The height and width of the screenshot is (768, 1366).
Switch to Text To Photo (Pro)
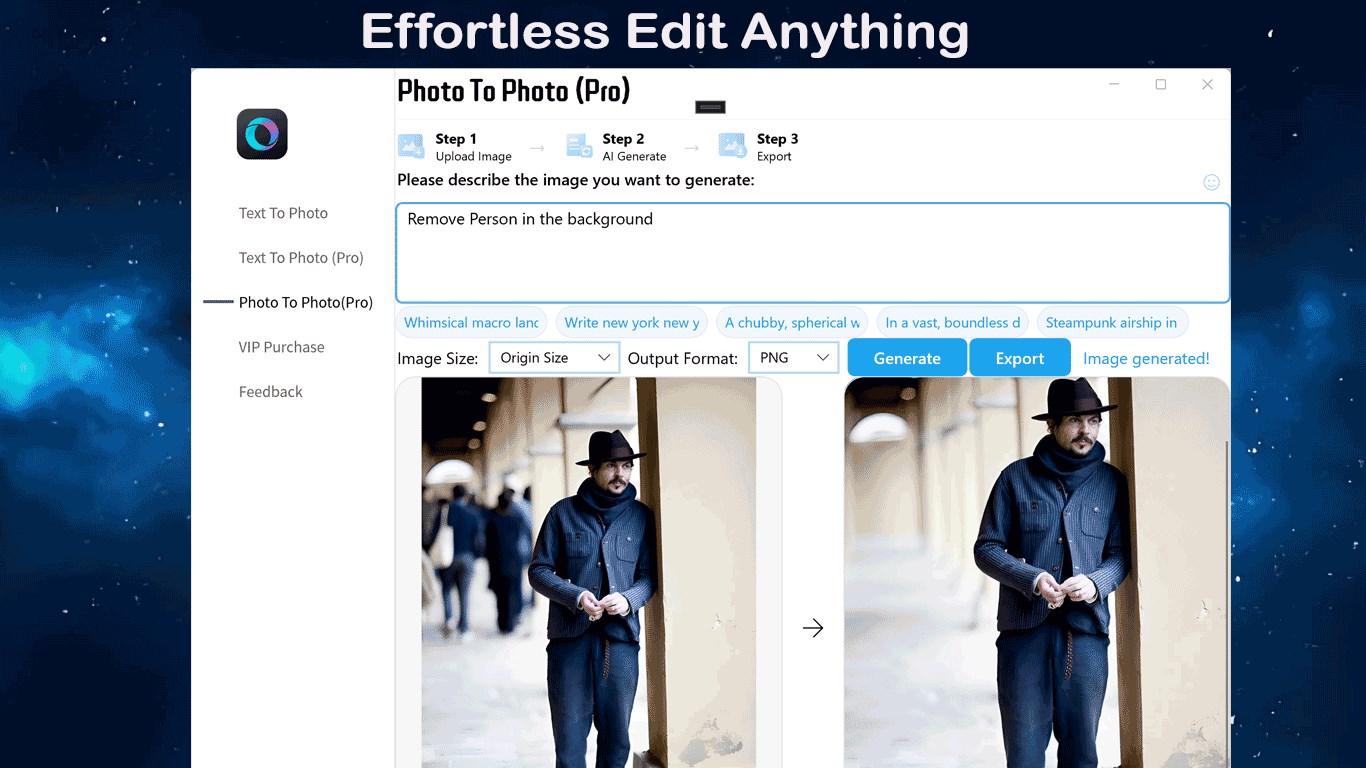point(303,257)
